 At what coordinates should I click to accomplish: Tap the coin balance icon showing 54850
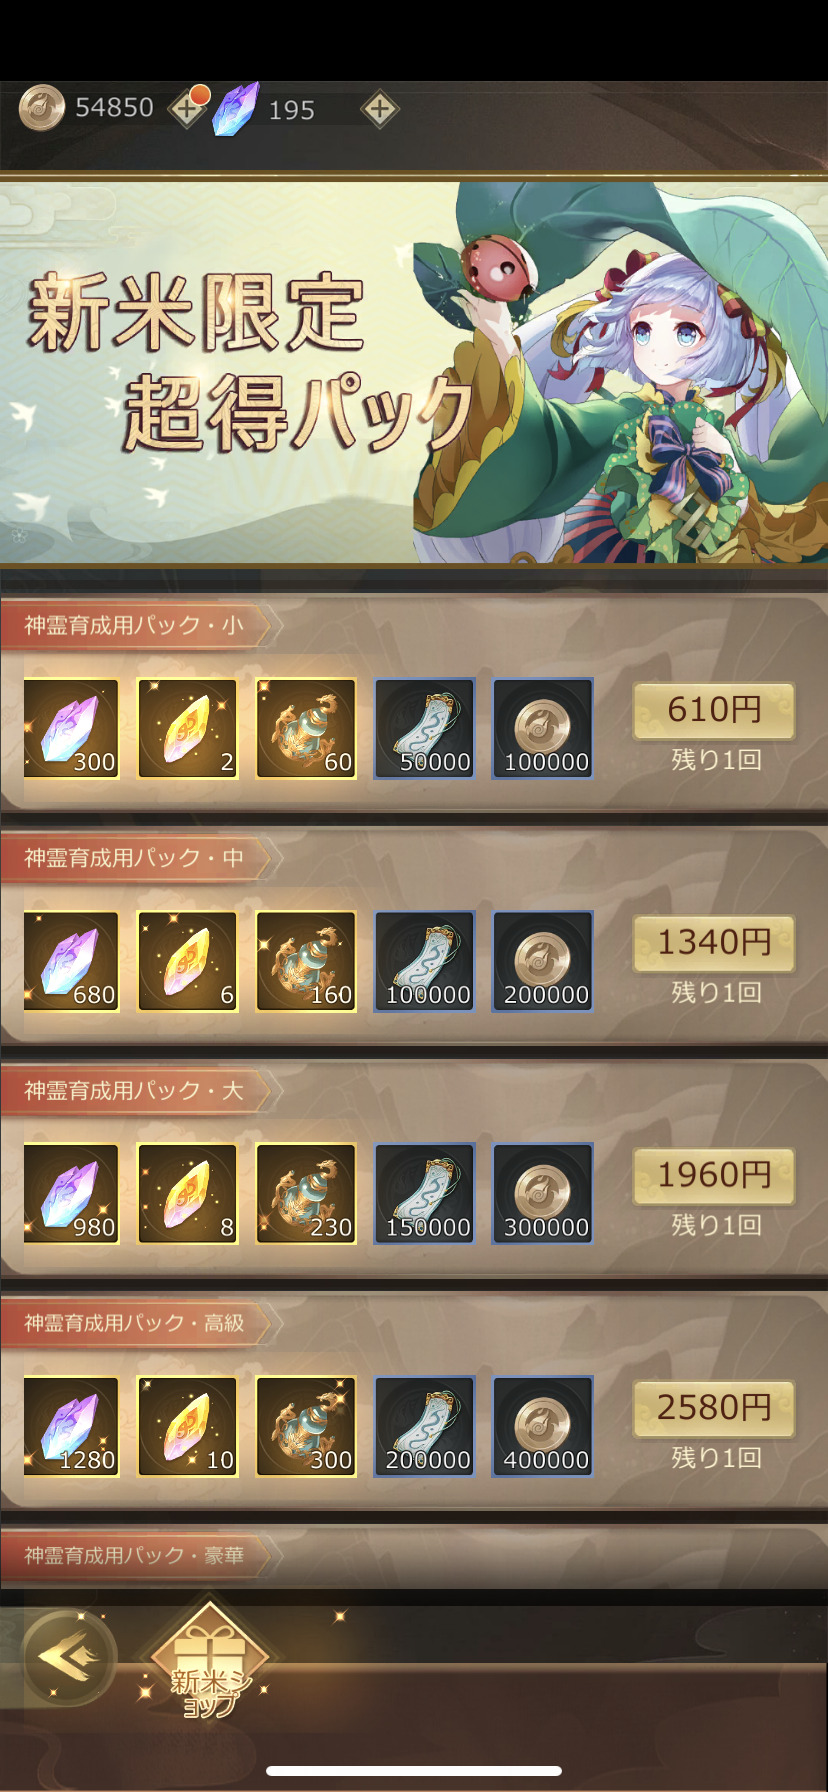click(42, 108)
